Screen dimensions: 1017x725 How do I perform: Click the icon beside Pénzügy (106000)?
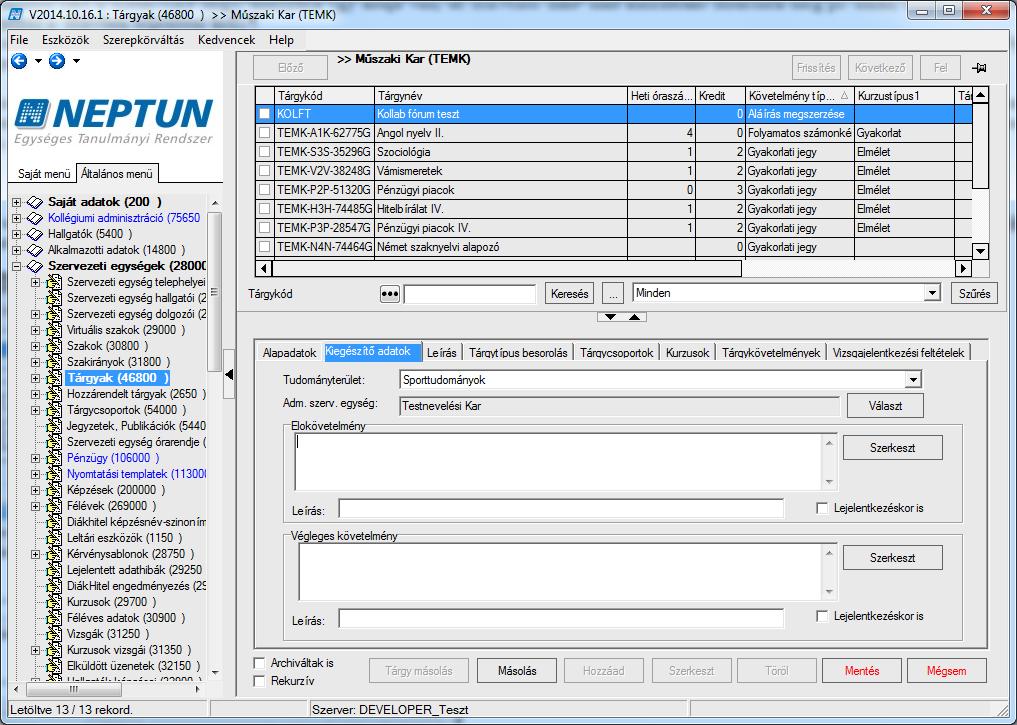coord(54,458)
